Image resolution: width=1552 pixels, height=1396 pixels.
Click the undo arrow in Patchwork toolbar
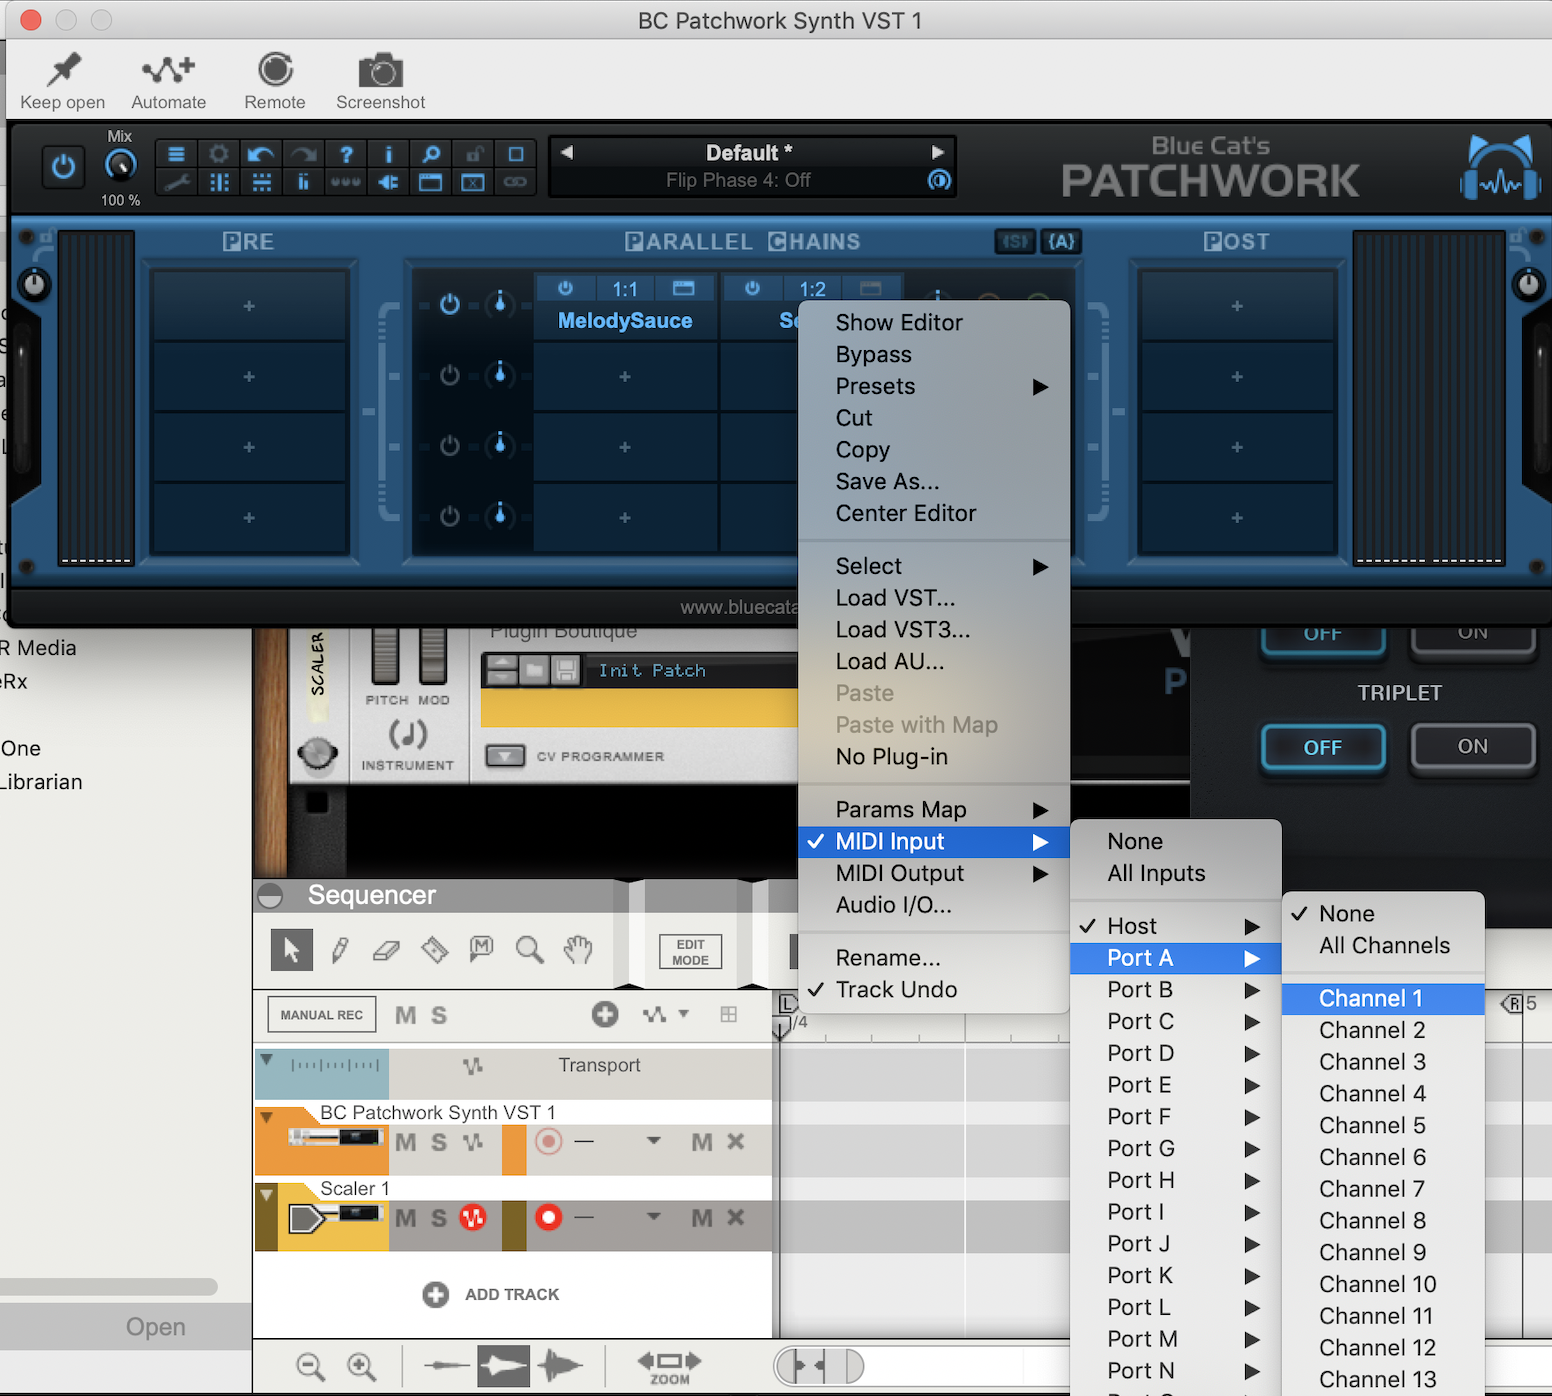tap(261, 154)
